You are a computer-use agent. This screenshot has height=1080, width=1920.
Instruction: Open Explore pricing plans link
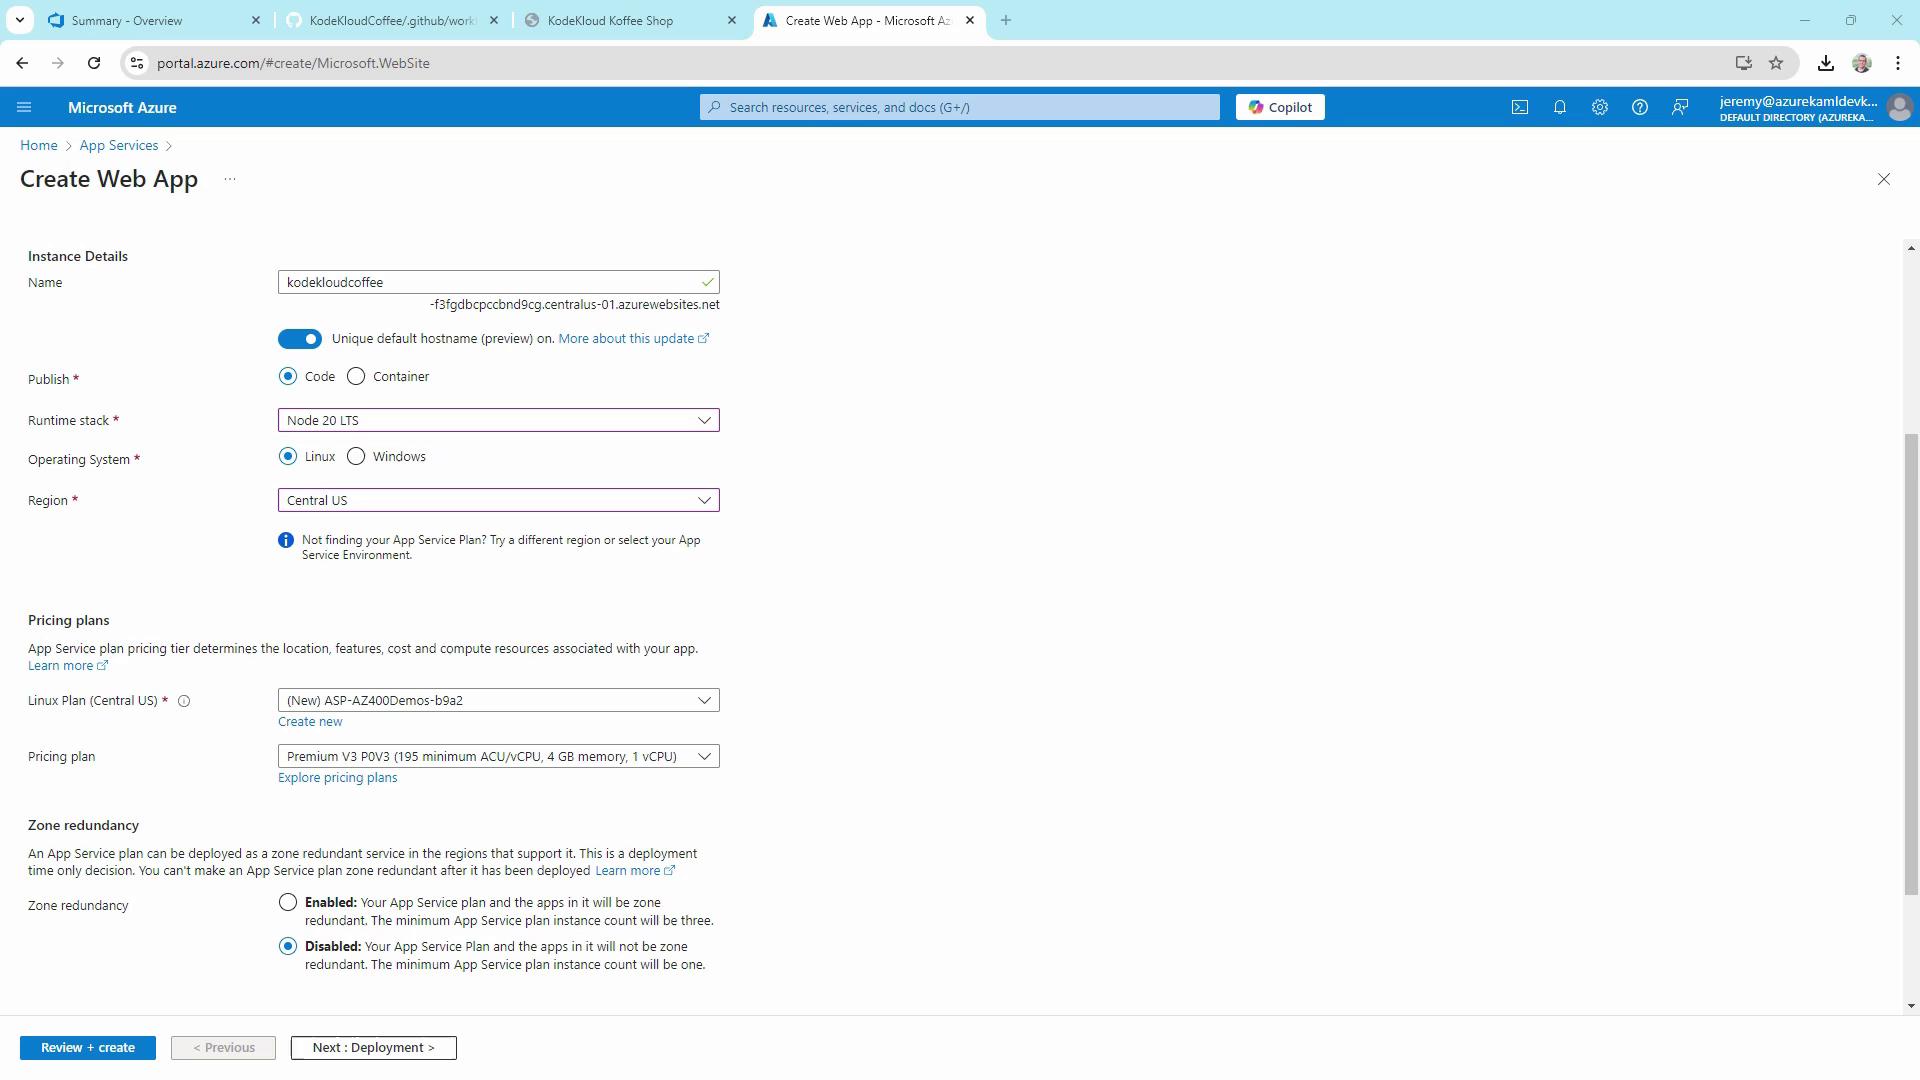tap(337, 777)
